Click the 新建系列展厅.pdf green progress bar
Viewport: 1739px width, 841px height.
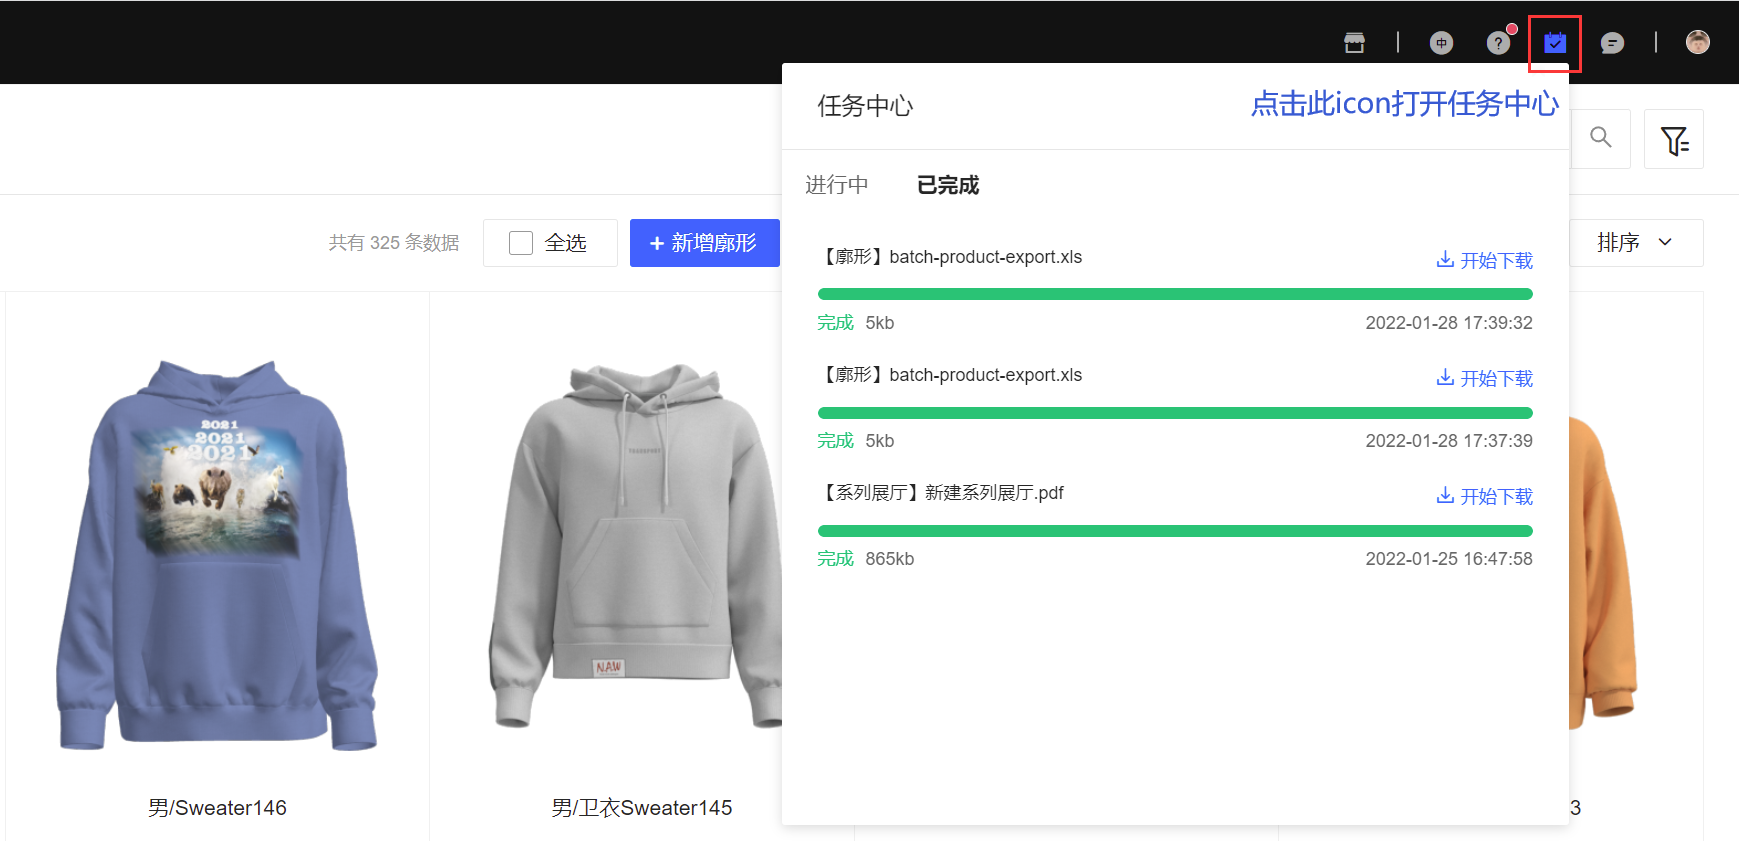(x=1175, y=531)
